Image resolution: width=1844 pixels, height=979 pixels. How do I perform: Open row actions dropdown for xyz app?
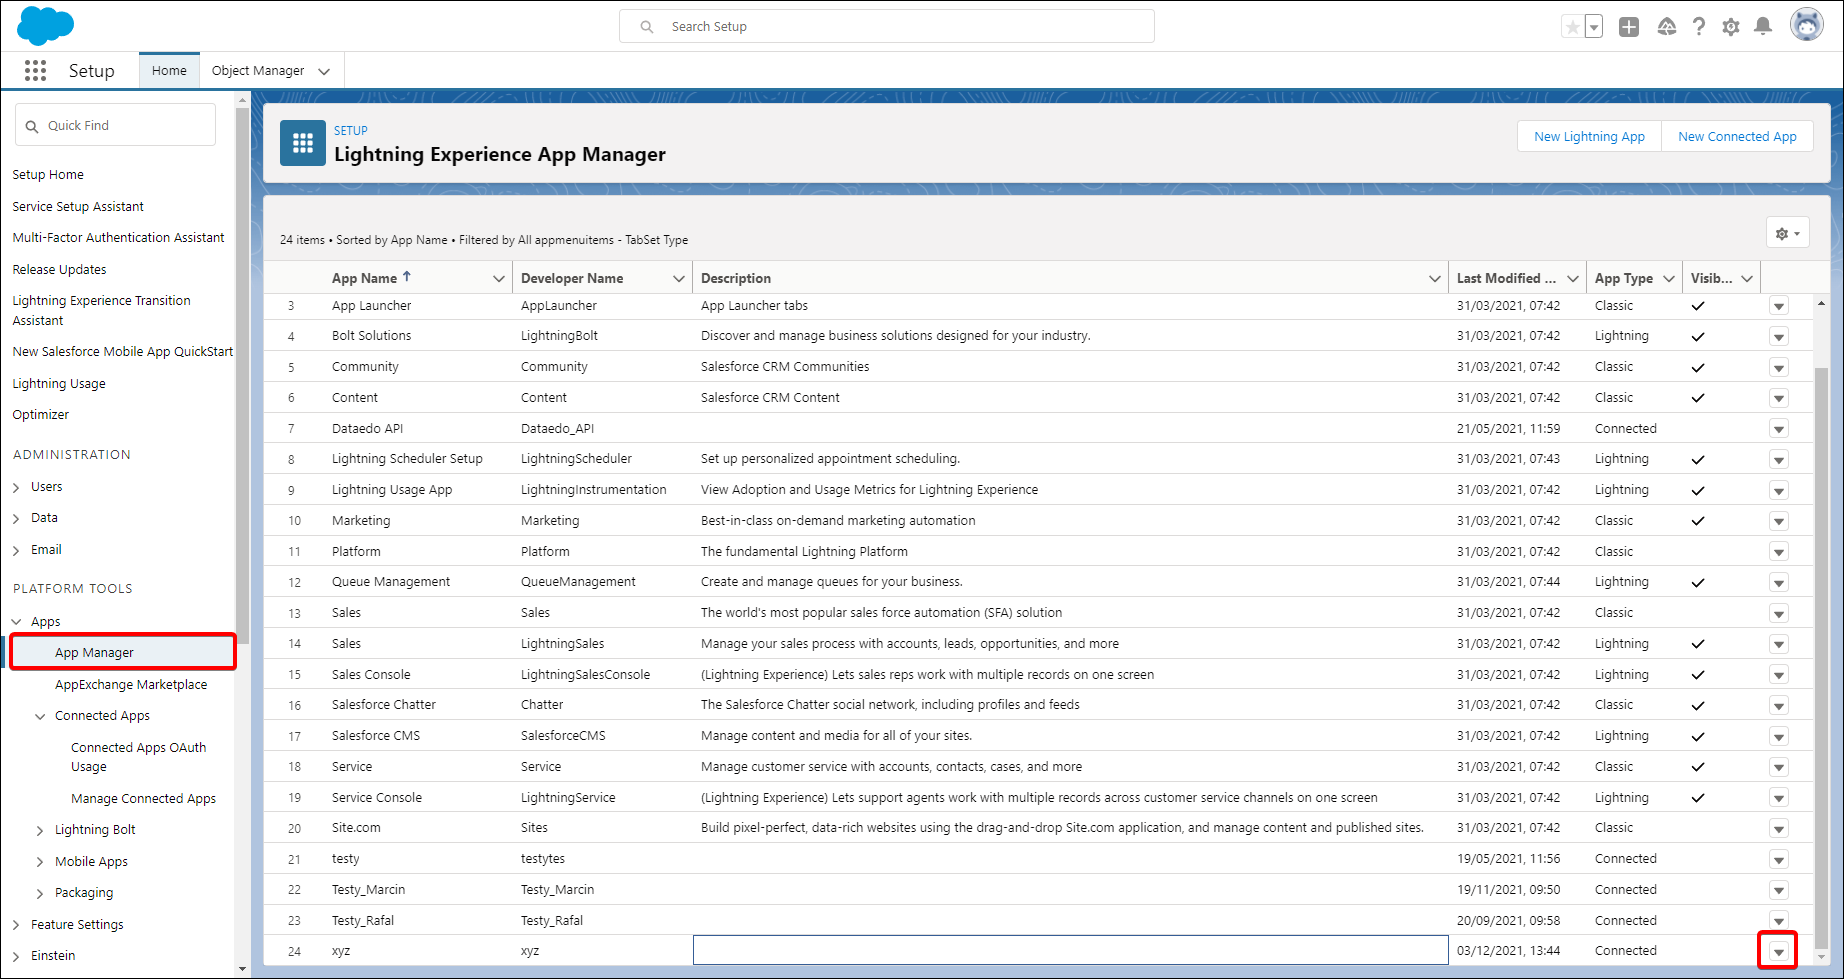point(1778,951)
